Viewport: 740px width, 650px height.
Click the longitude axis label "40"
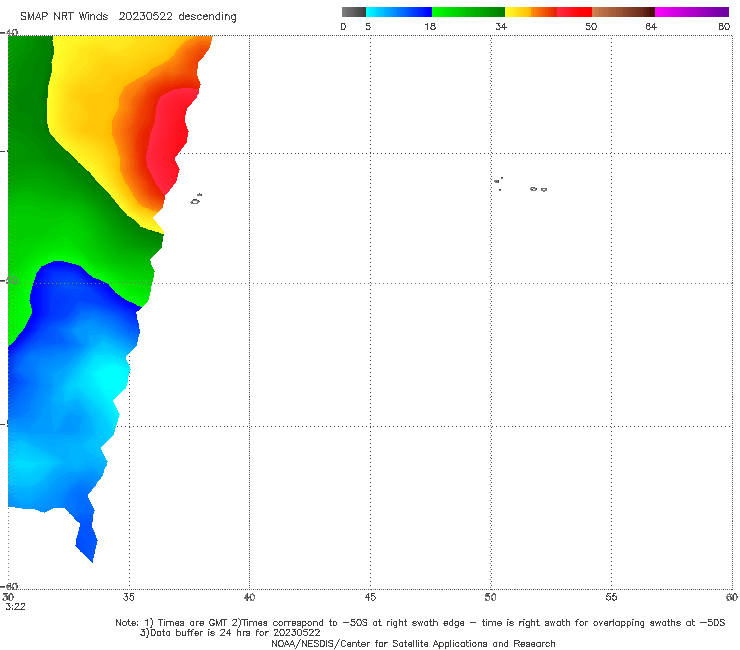point(249,597)
